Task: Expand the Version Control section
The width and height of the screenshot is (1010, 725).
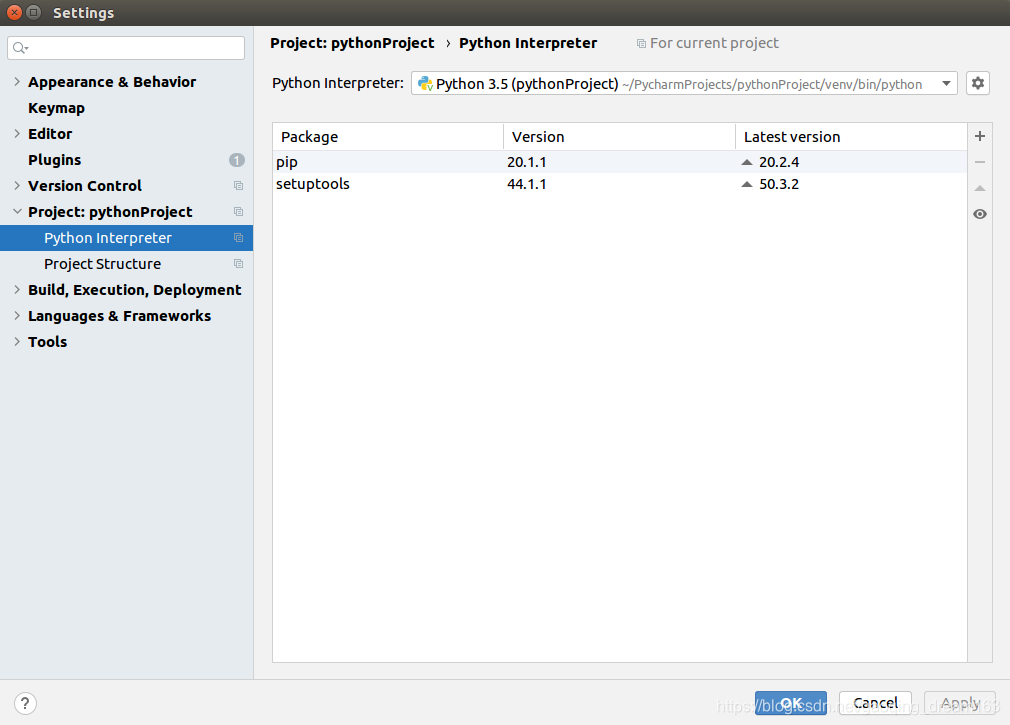Action: 17,186
